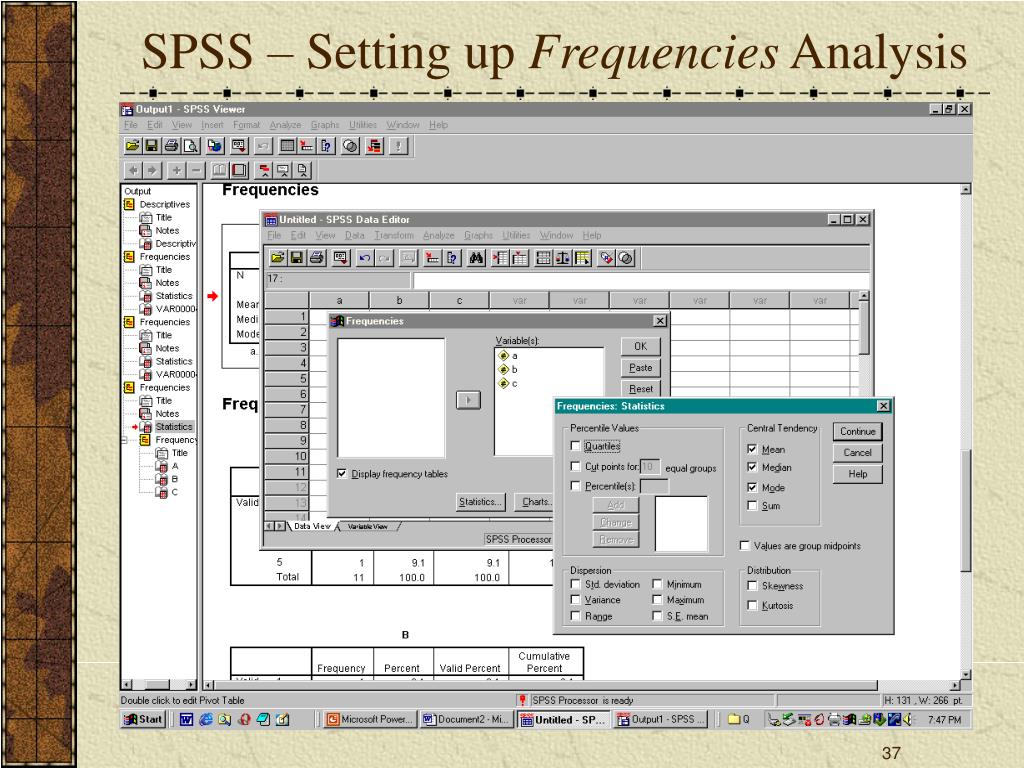Click Save icon in Data Editor toolbar

point(297,258)
